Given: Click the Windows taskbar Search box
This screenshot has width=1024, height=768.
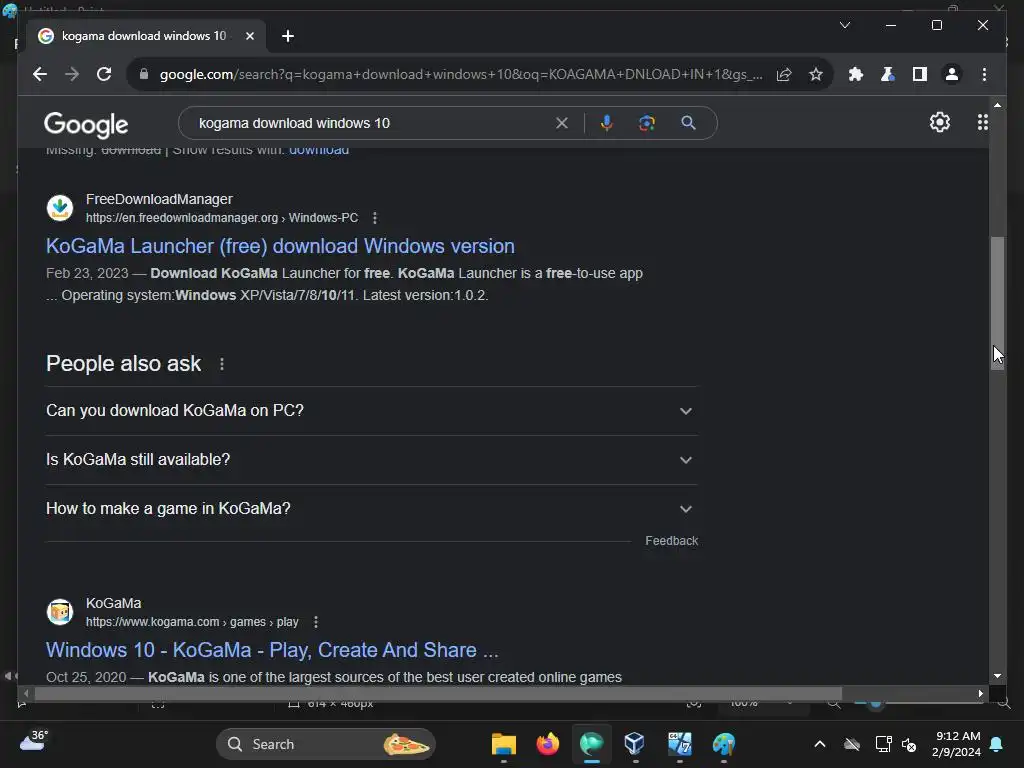Looking at the screenshot, I should coord(326,744).
